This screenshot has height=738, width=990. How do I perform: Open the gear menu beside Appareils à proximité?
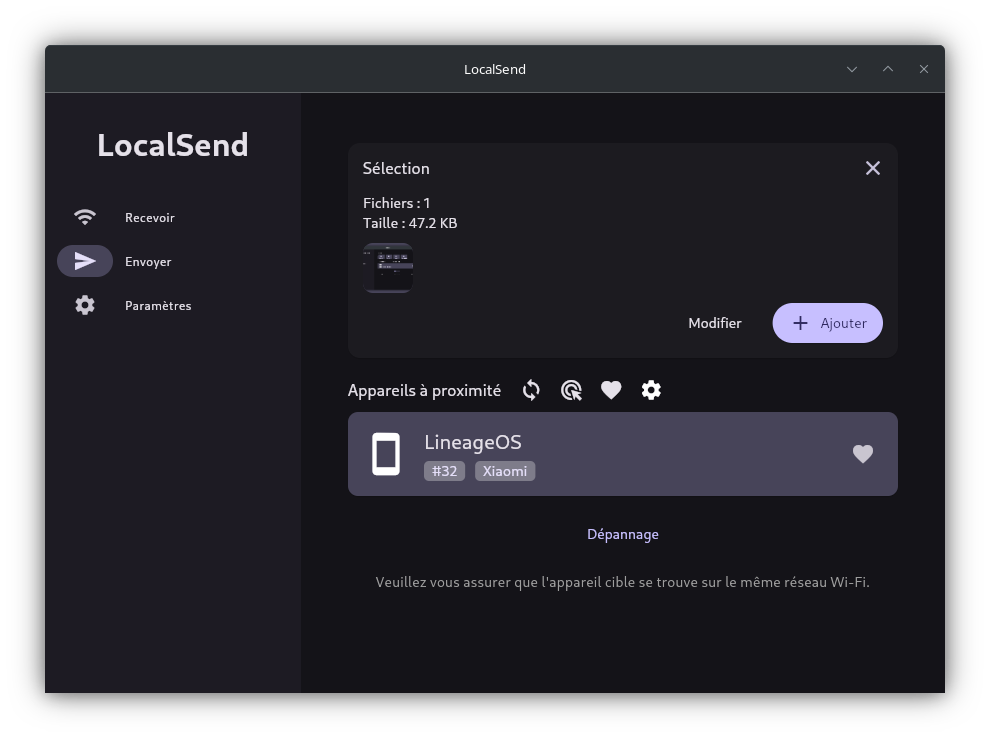(651, 390)
